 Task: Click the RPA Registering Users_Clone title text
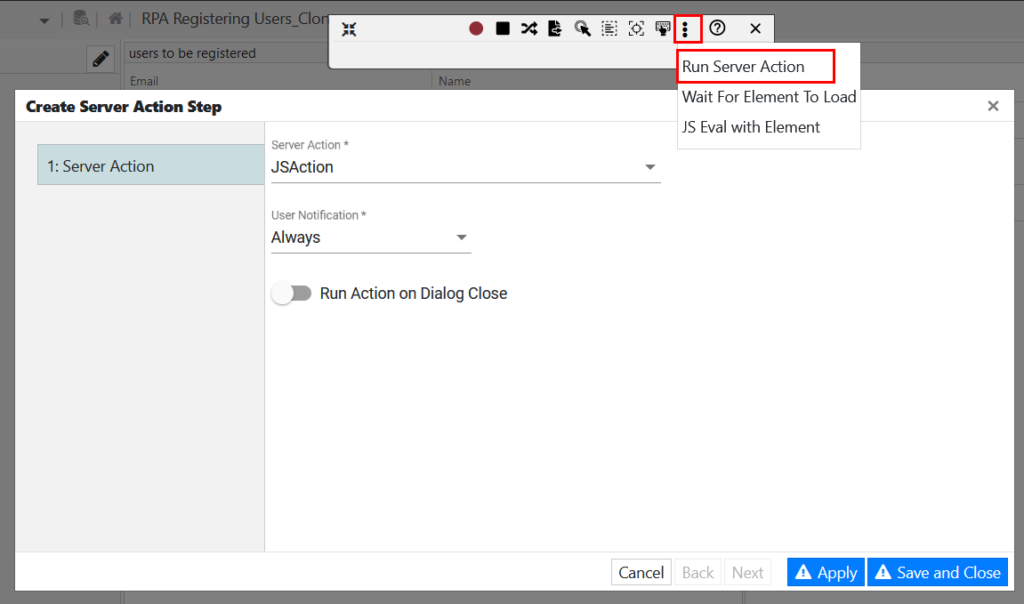pyautogui.click(x=235, y=18)
